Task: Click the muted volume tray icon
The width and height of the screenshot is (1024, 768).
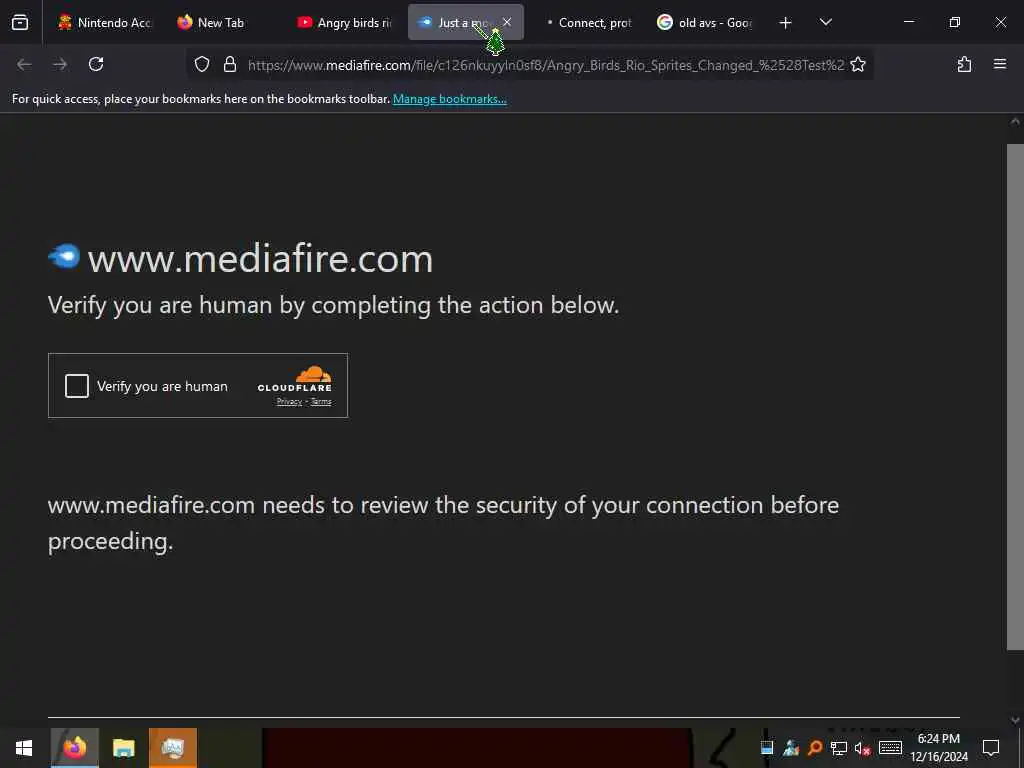Action: pyautogui.click(x=862, y=748)
